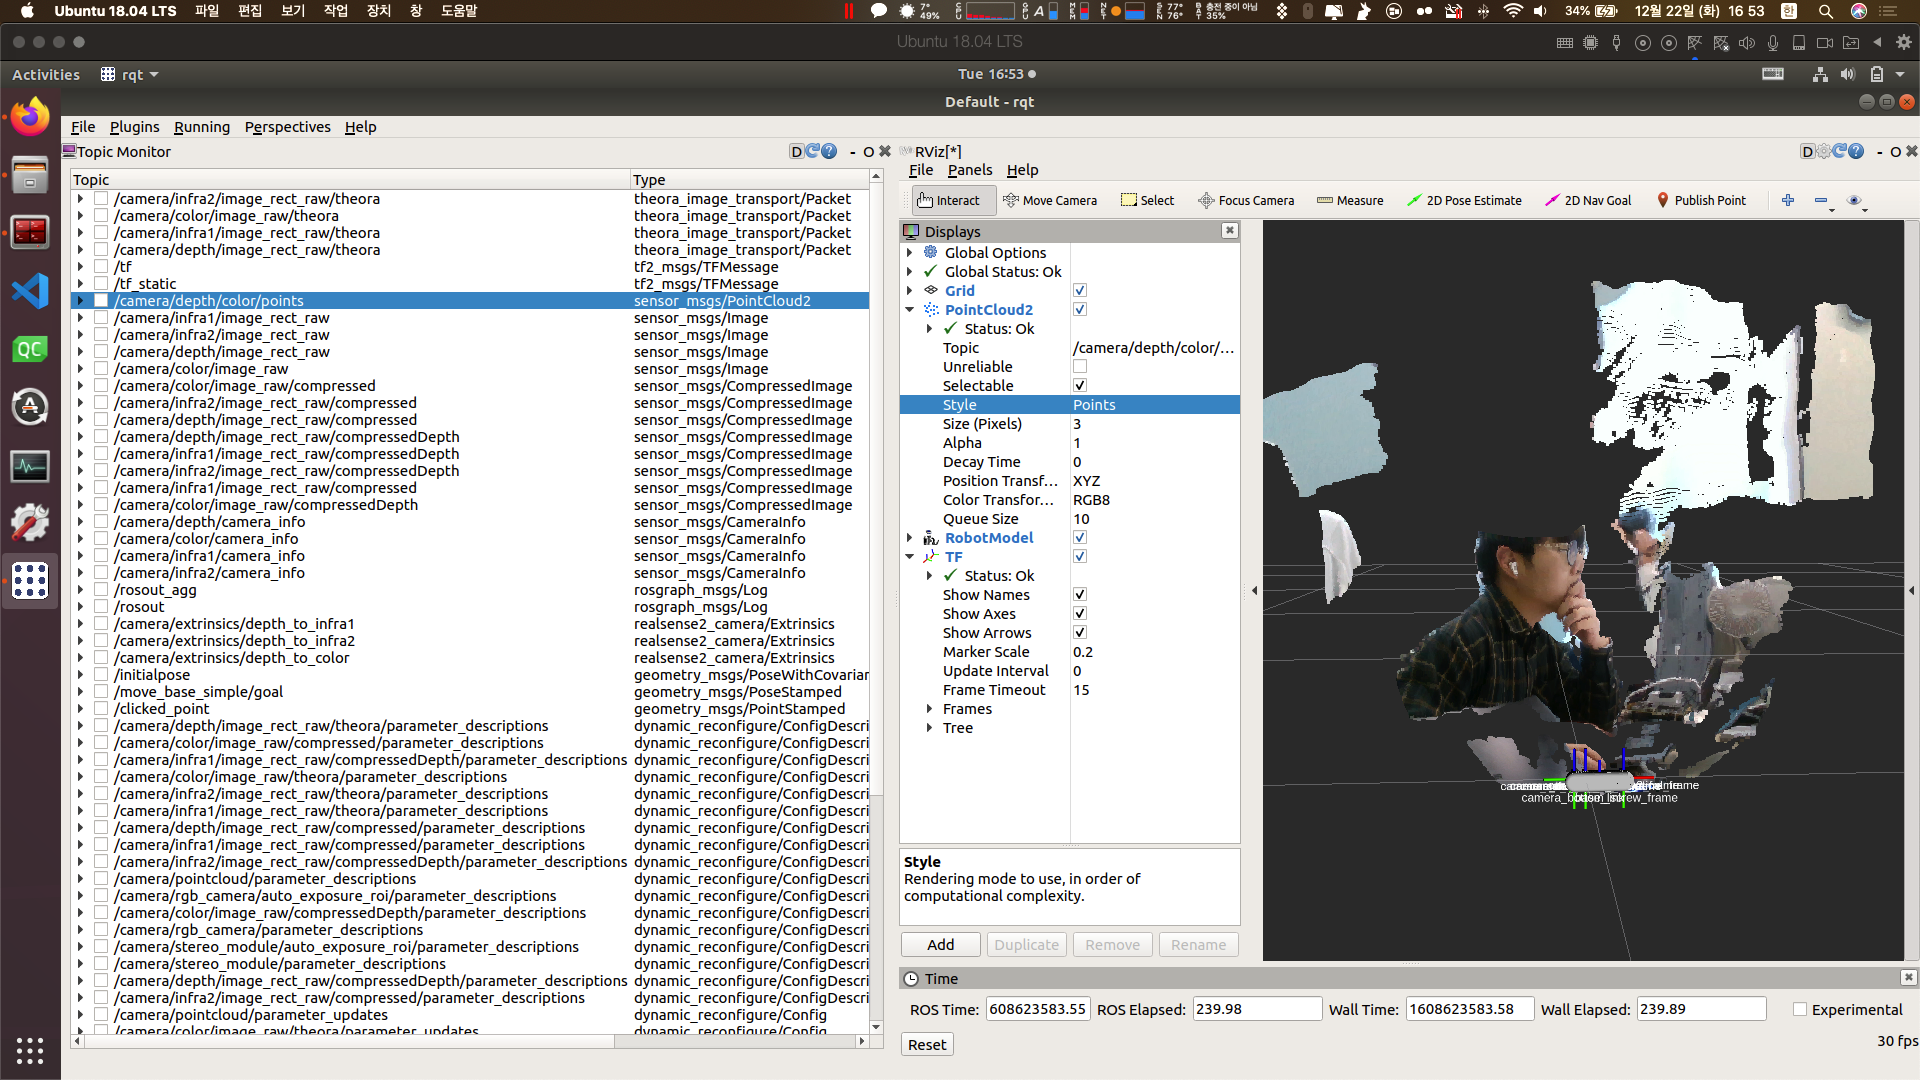This screenshot has height=1080, width=1920.
Task: Choose the 2D Pose Estimate tool
Action: click(1464, 200)
